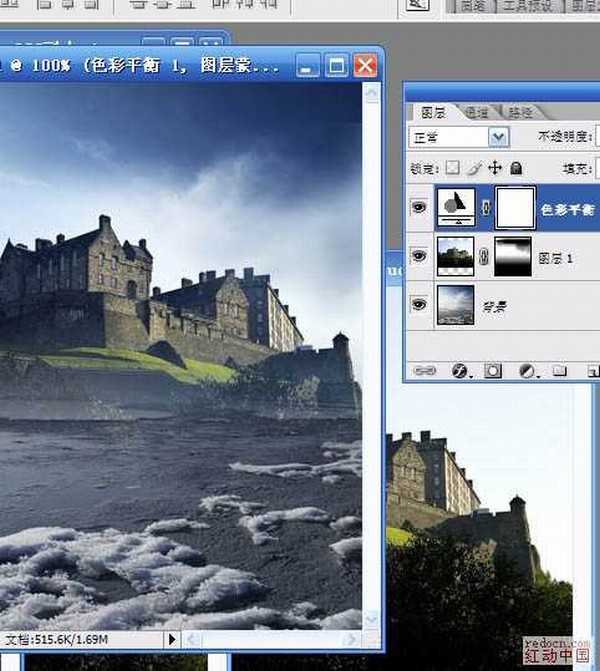Click lock transparent pixels icon
This screenshot has width=600, height=671.
453,168
